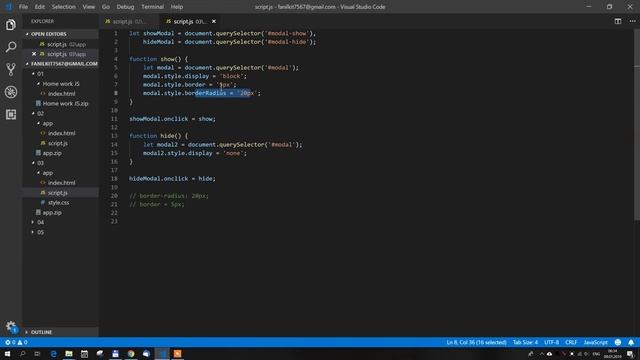Open the Debug view in activity bar
640x360 pixels.
[x=11, y=92]
